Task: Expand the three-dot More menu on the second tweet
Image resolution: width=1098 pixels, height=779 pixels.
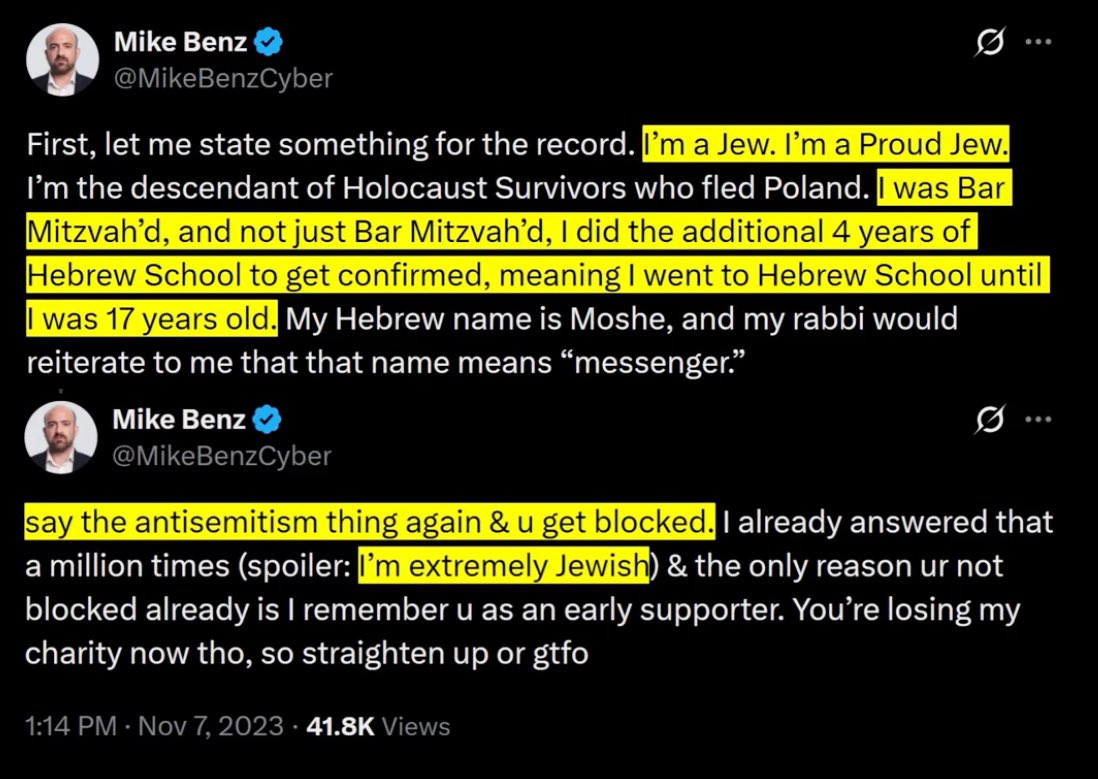Action: [x=1039, y=421]
